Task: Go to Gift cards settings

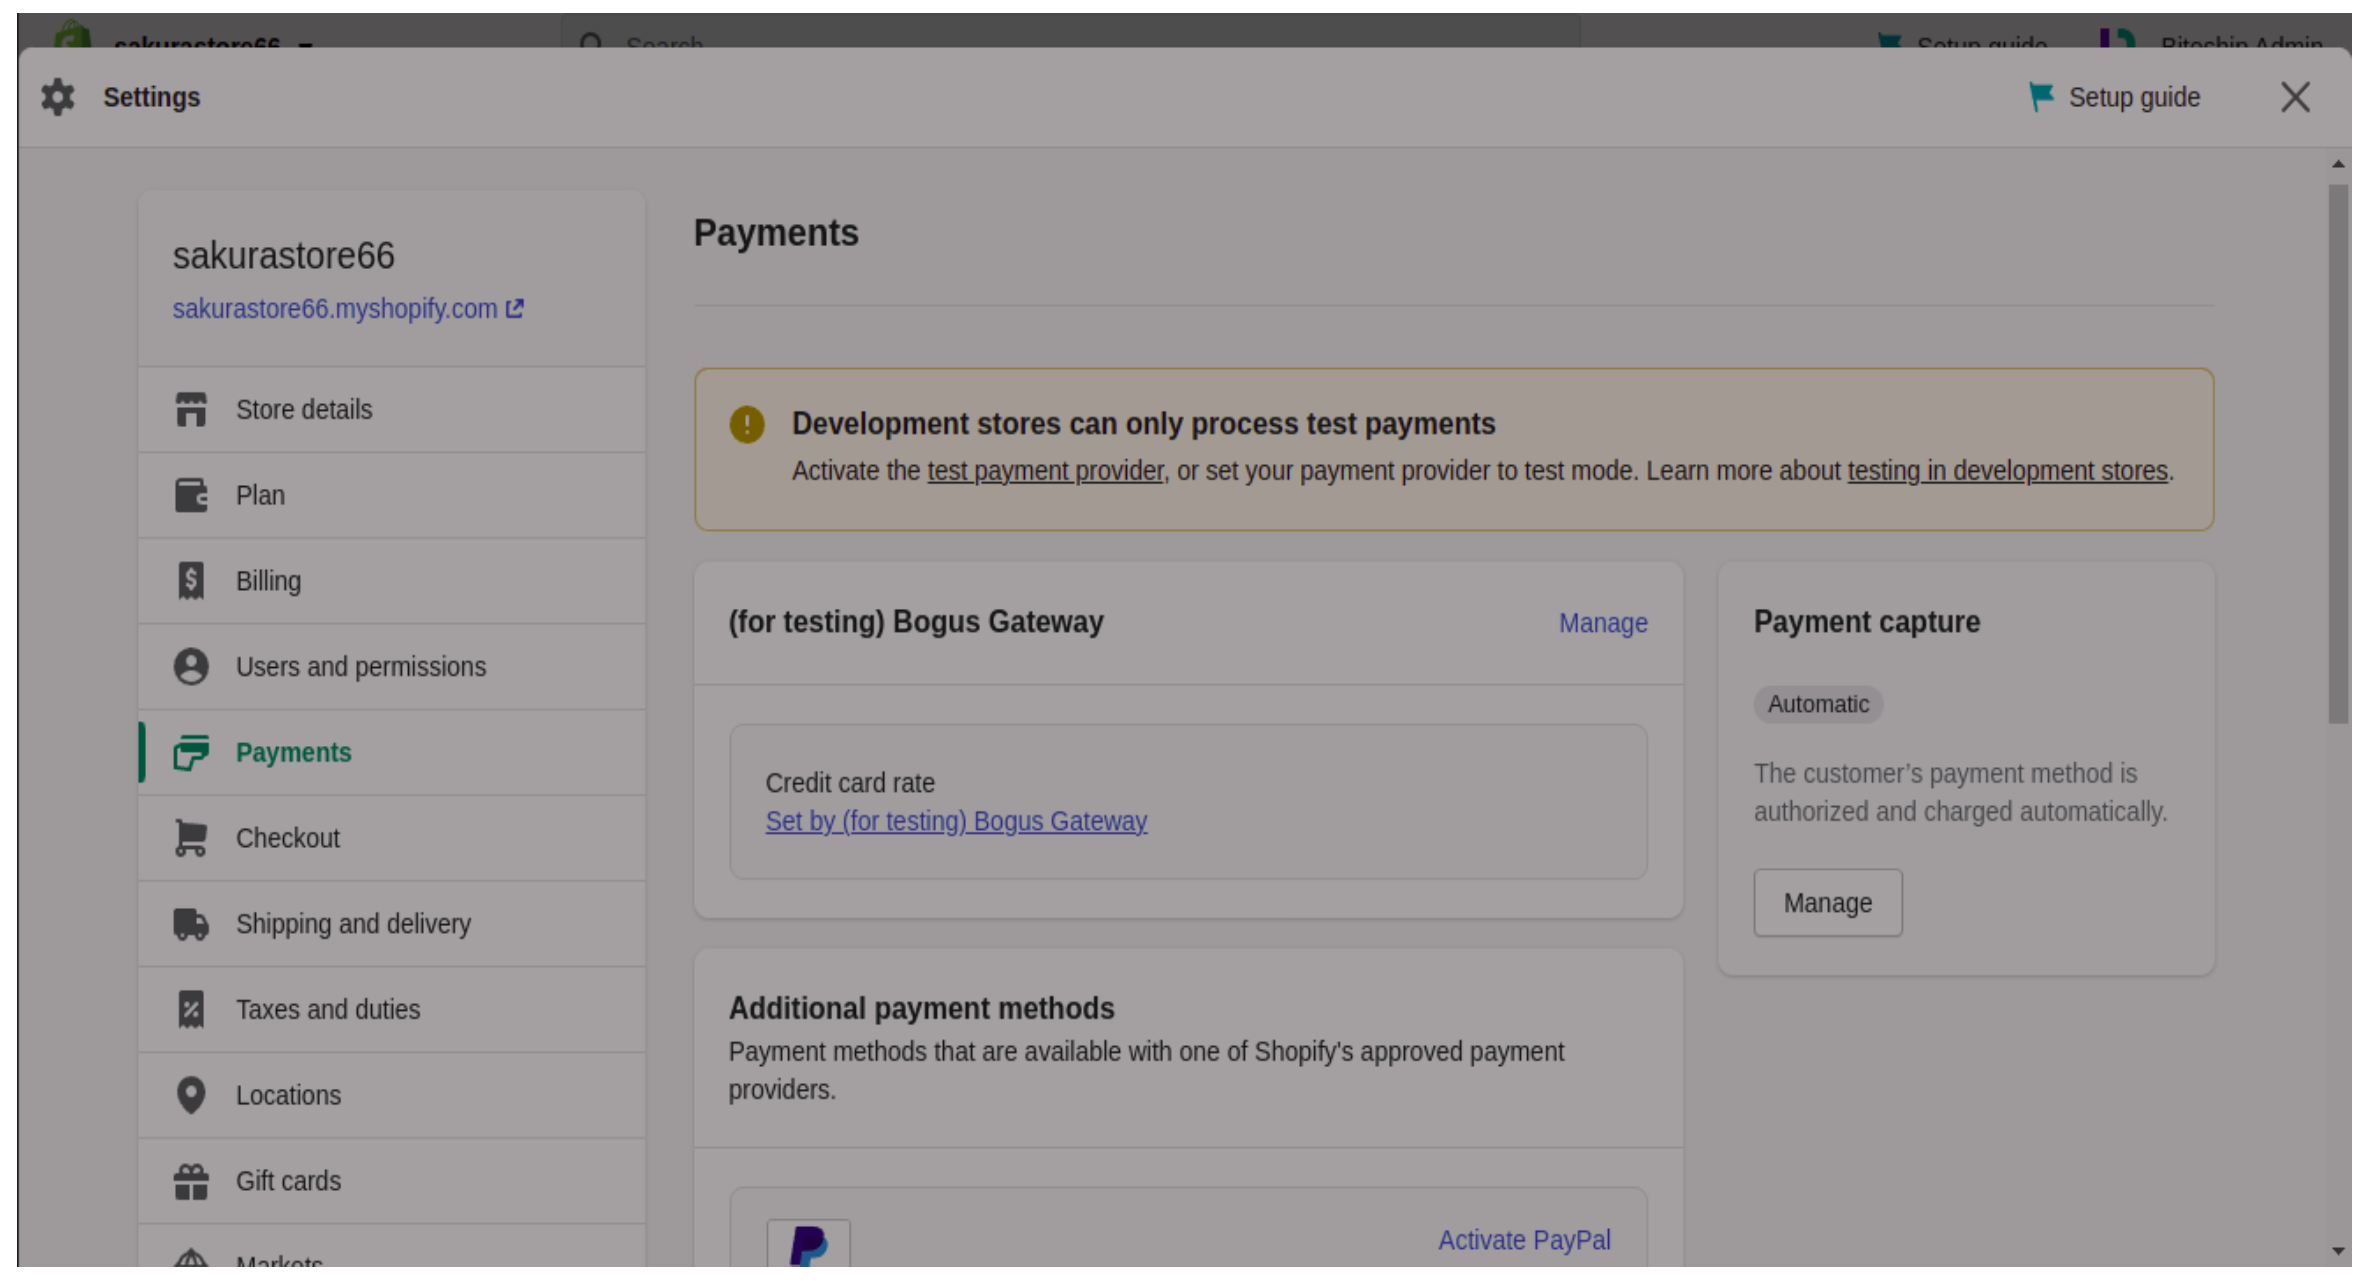Action: pyautogui.click(x=392, y=1181)
